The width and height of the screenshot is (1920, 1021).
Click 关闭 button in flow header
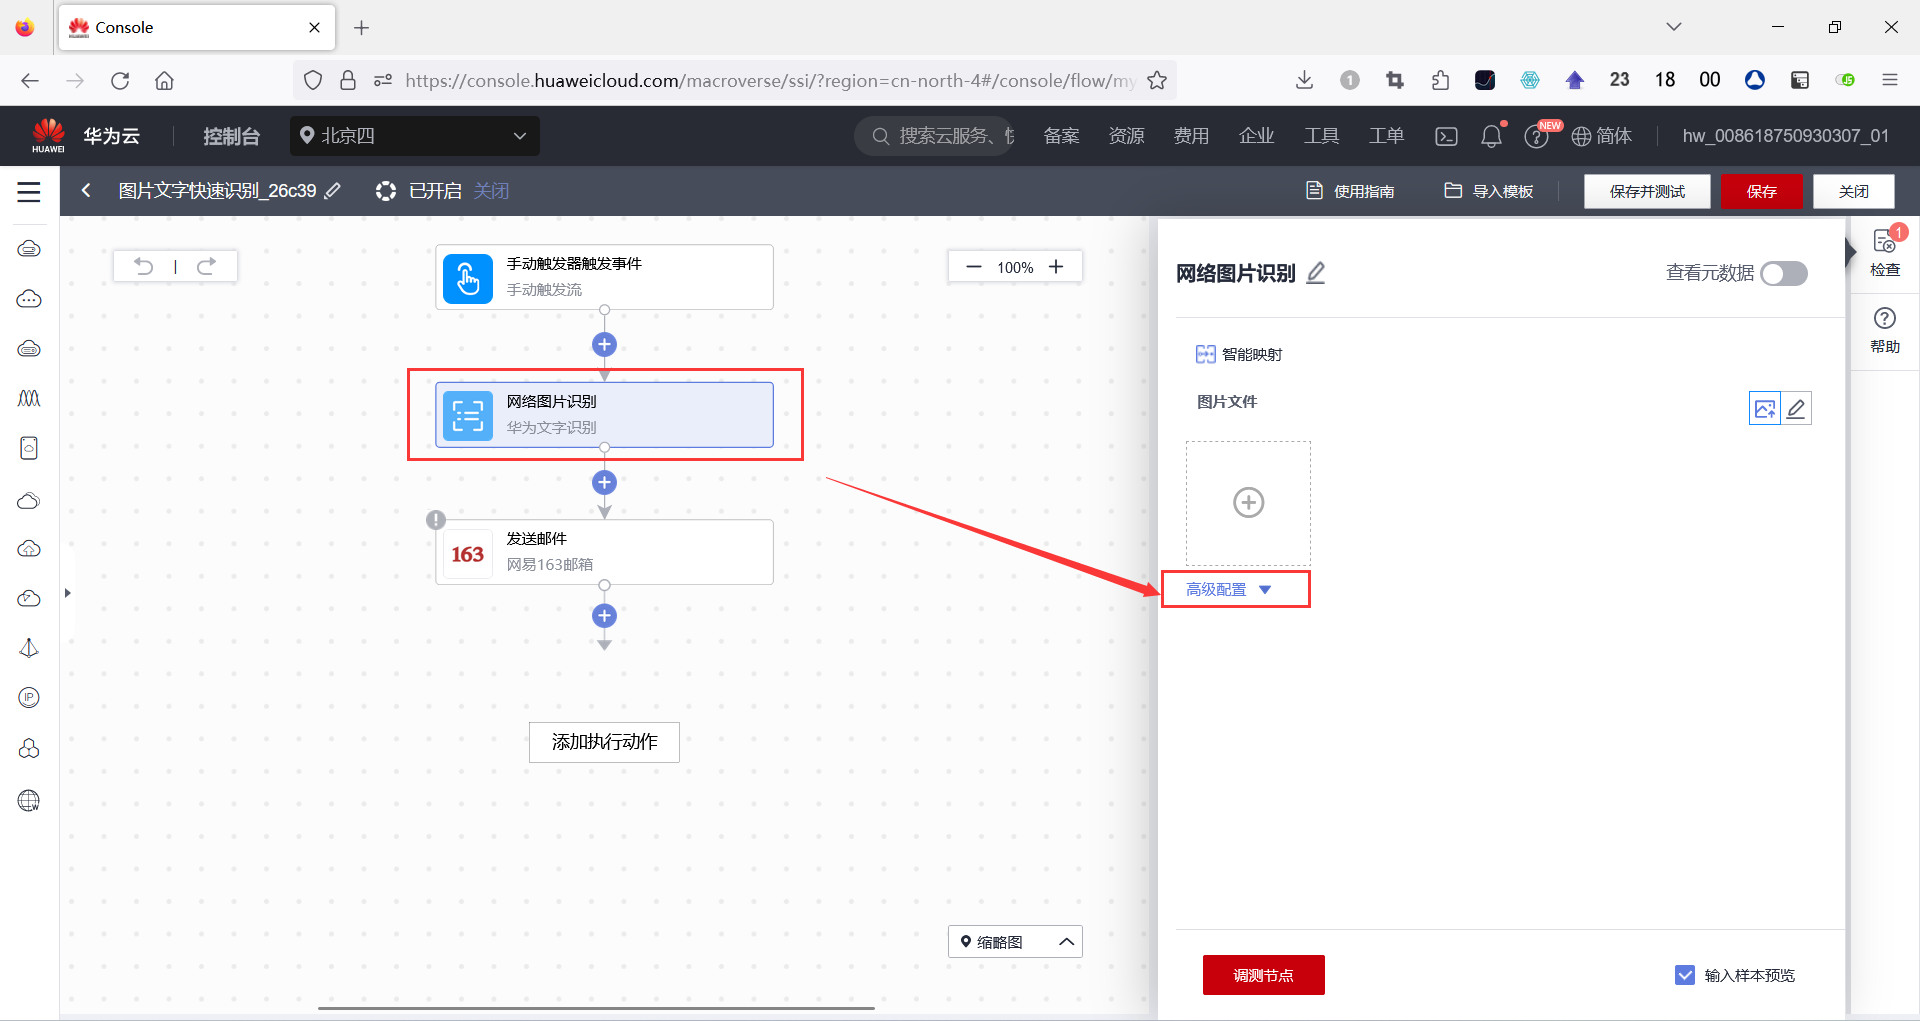(x=1854, y=191)
